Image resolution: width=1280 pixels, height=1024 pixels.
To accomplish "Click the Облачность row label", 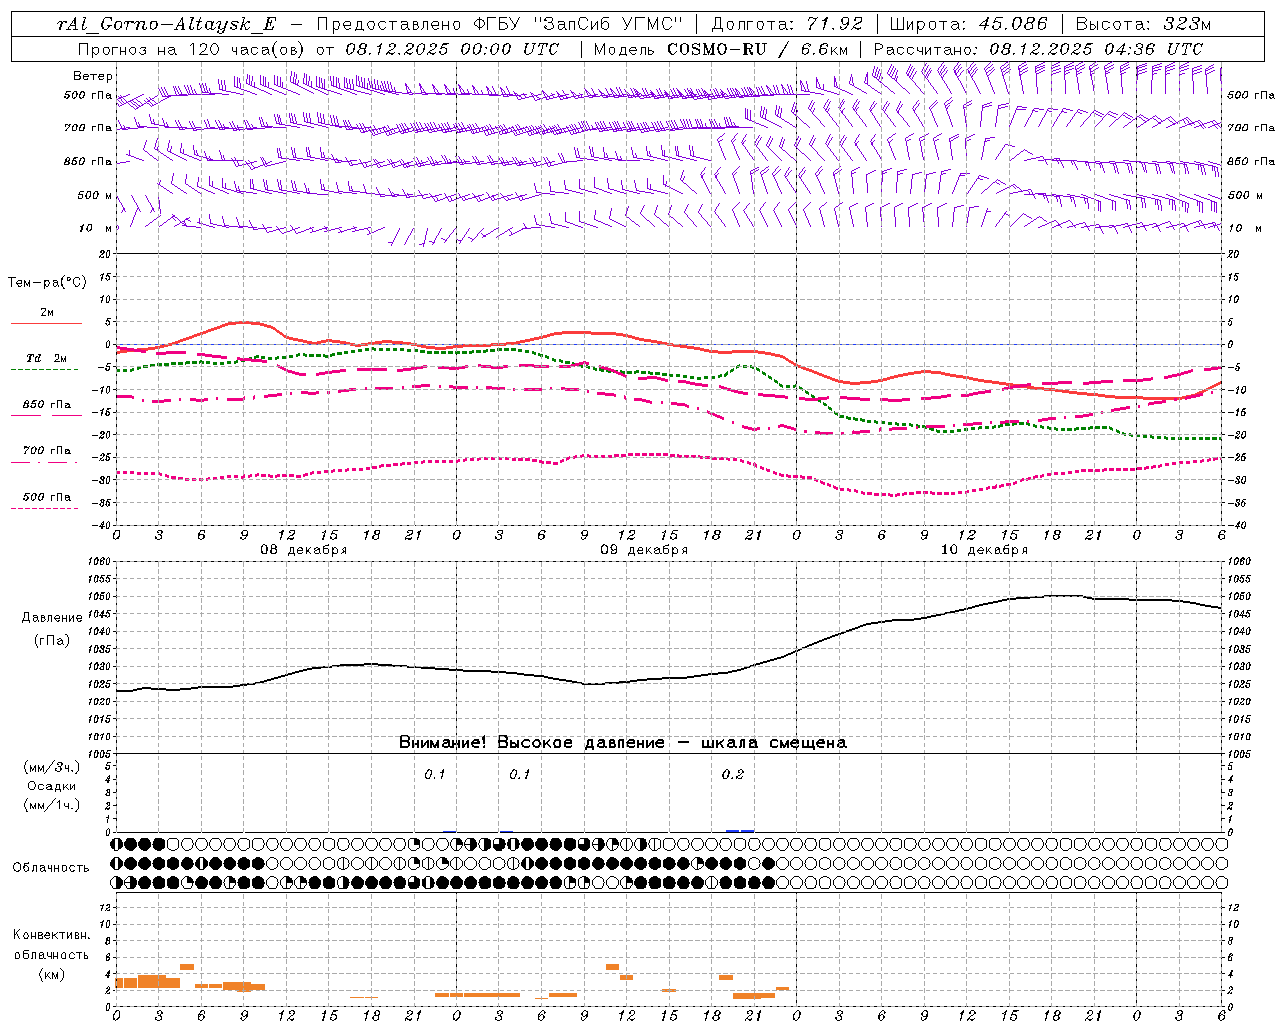I will point(51,868).
